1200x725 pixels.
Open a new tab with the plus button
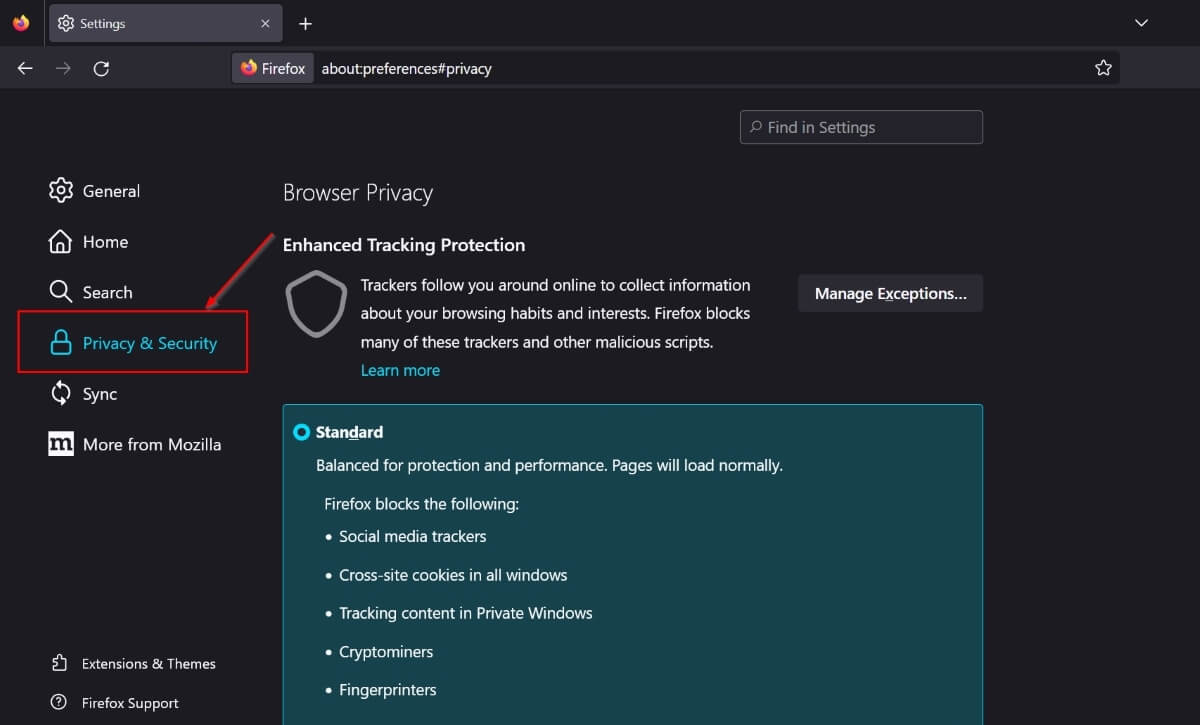click(306, 23)
